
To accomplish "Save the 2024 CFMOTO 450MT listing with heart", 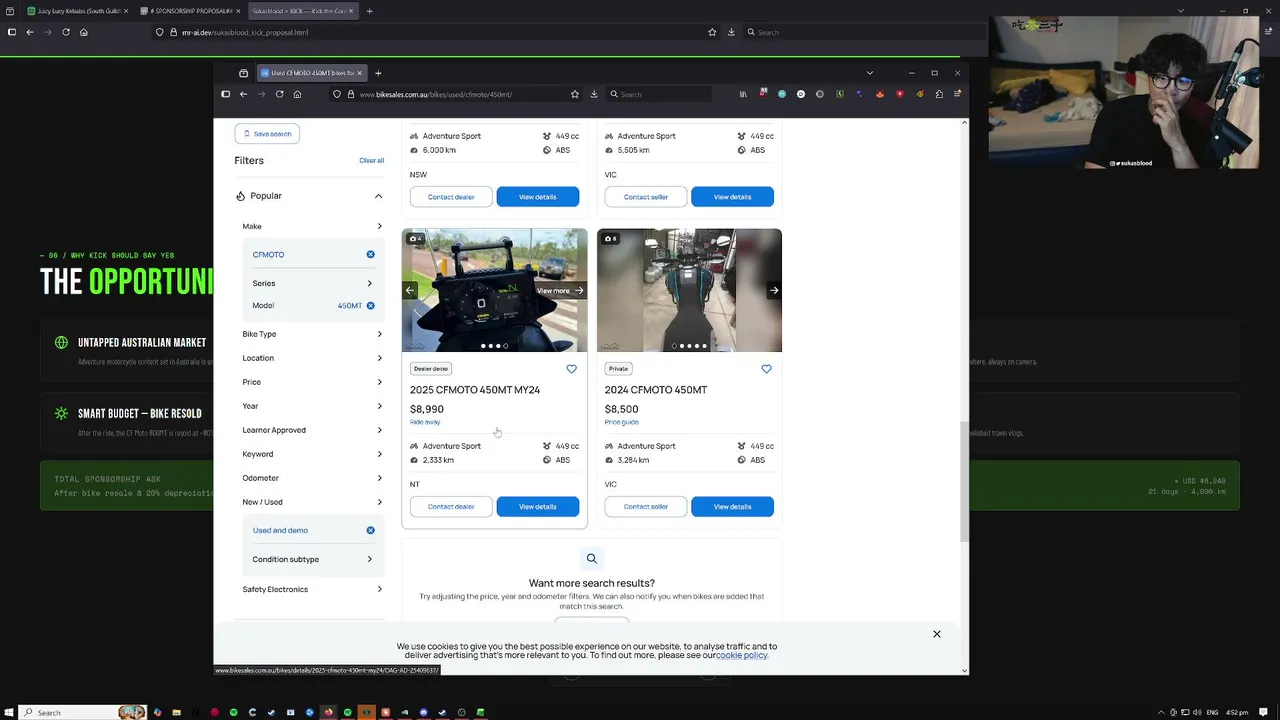I will tap(766, 369).
